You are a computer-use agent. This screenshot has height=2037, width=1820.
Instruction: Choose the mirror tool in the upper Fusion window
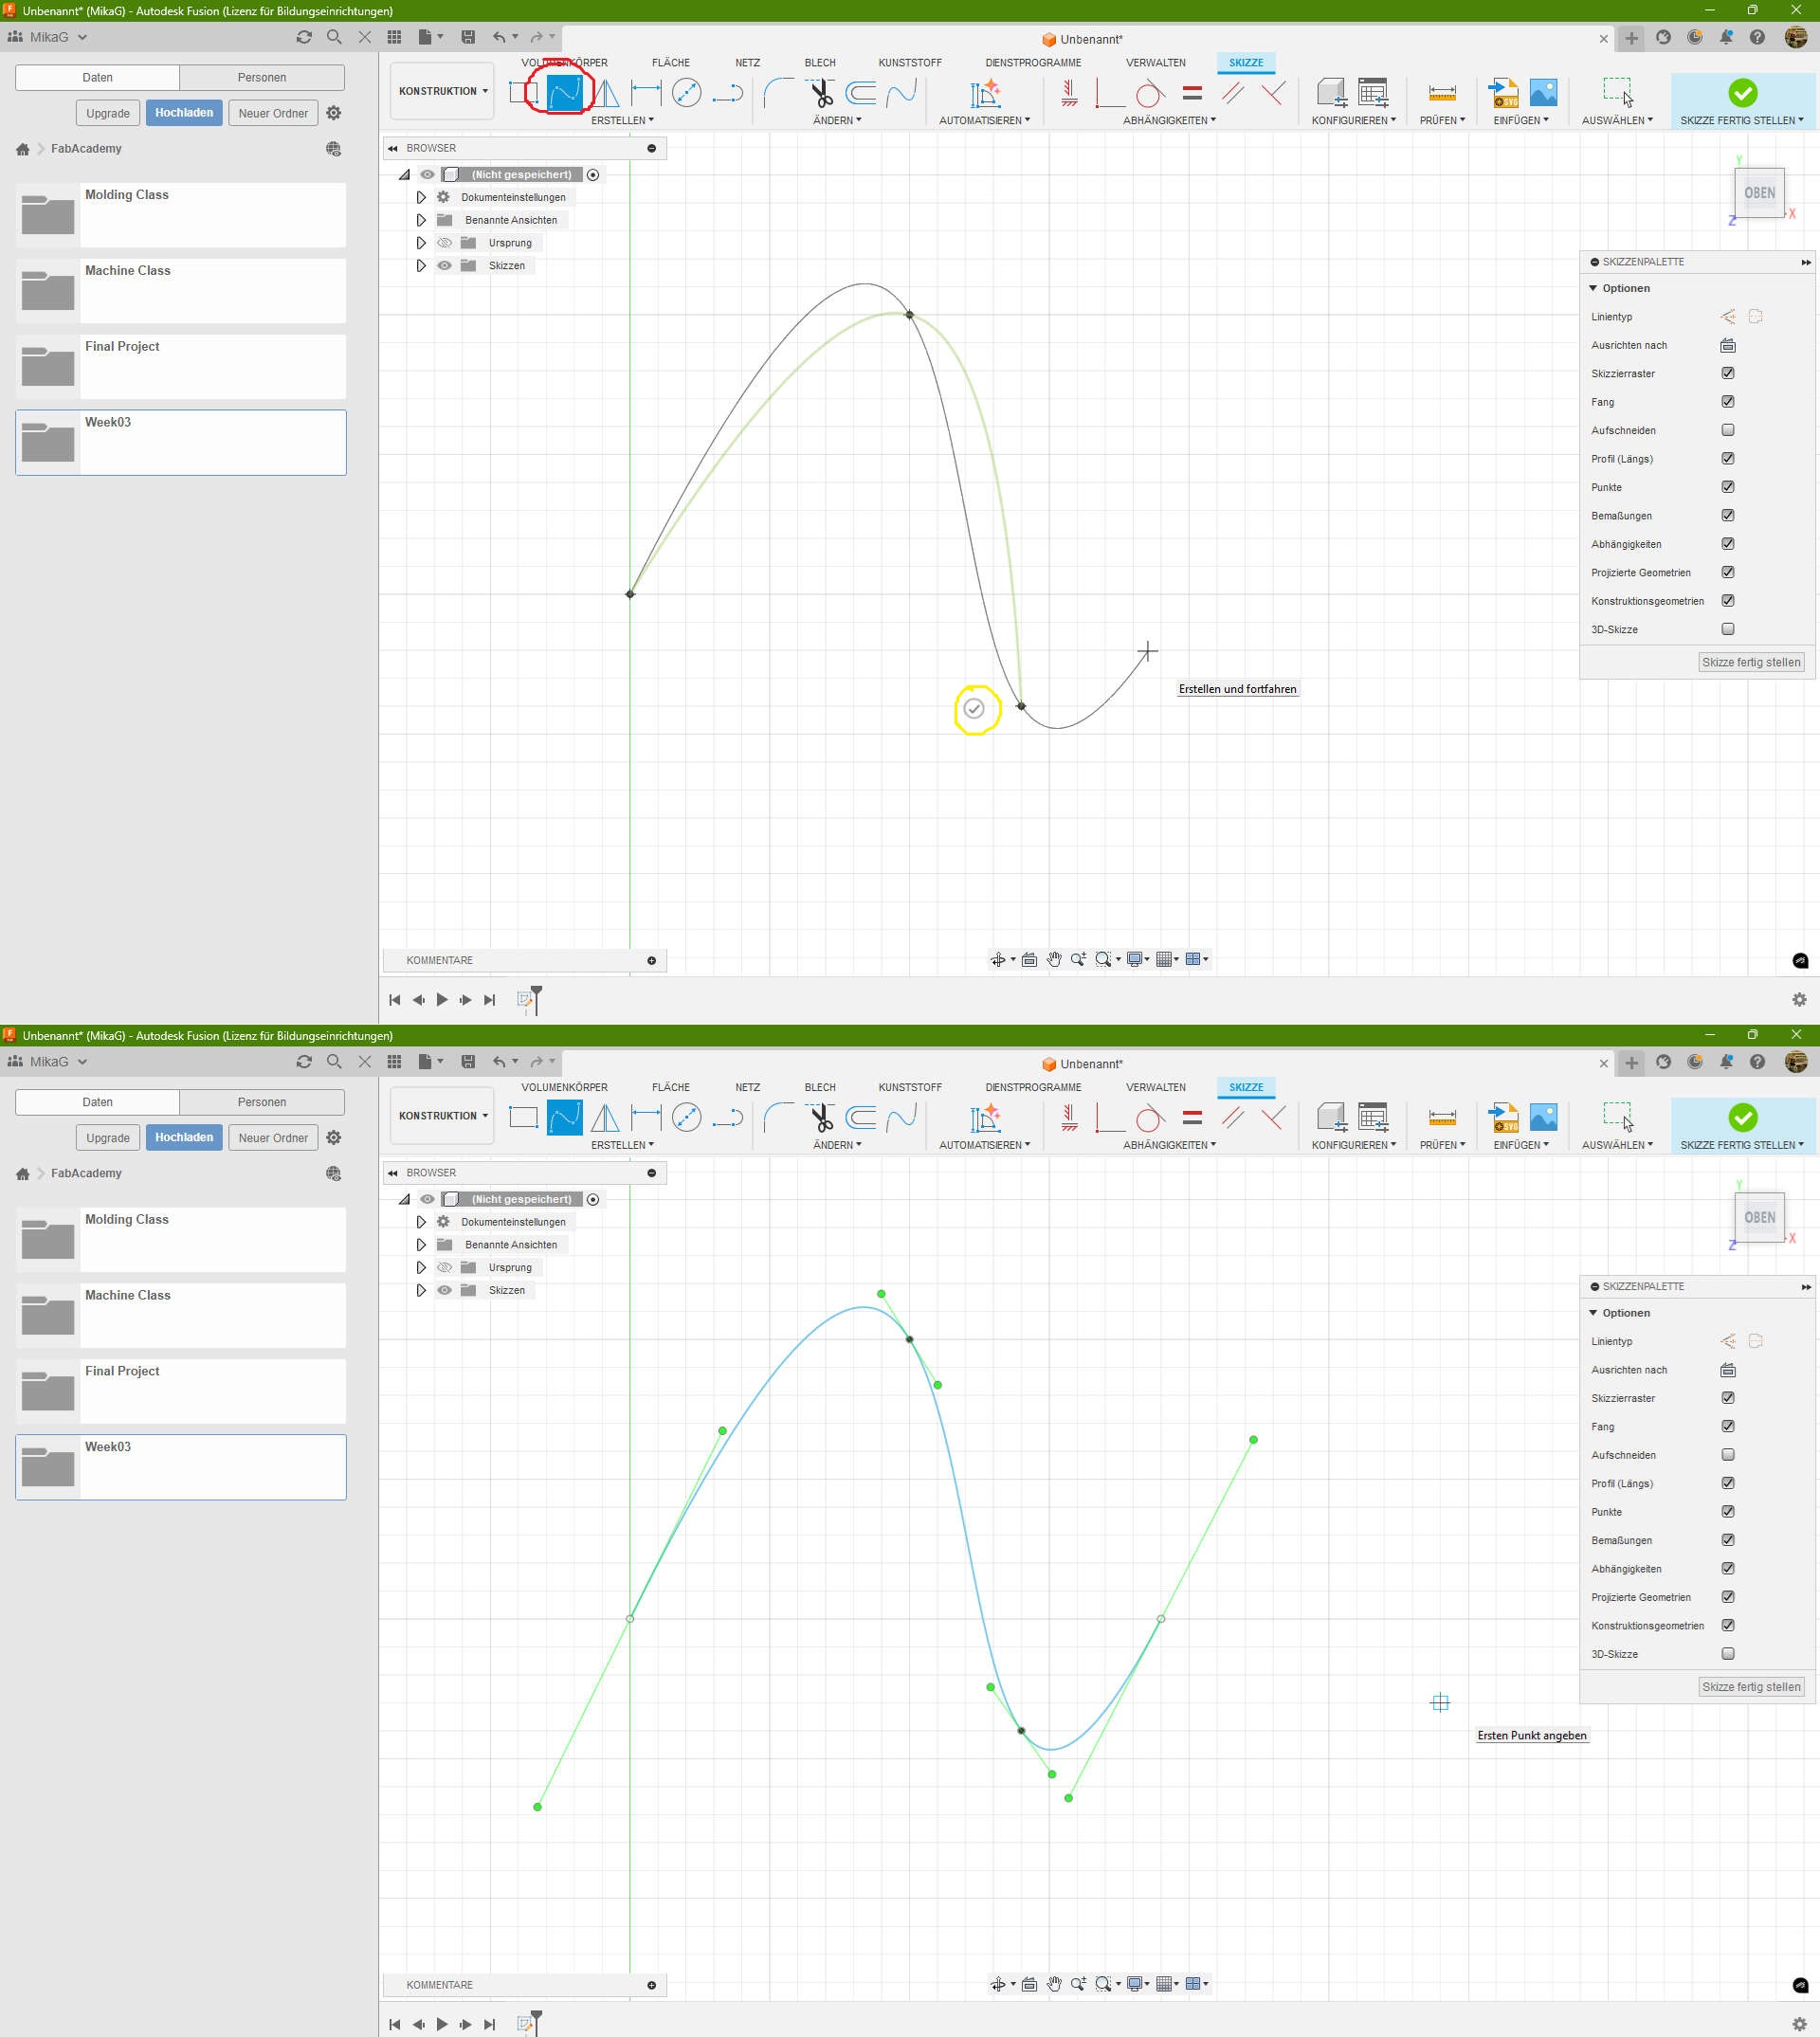(x=605, y=93)
